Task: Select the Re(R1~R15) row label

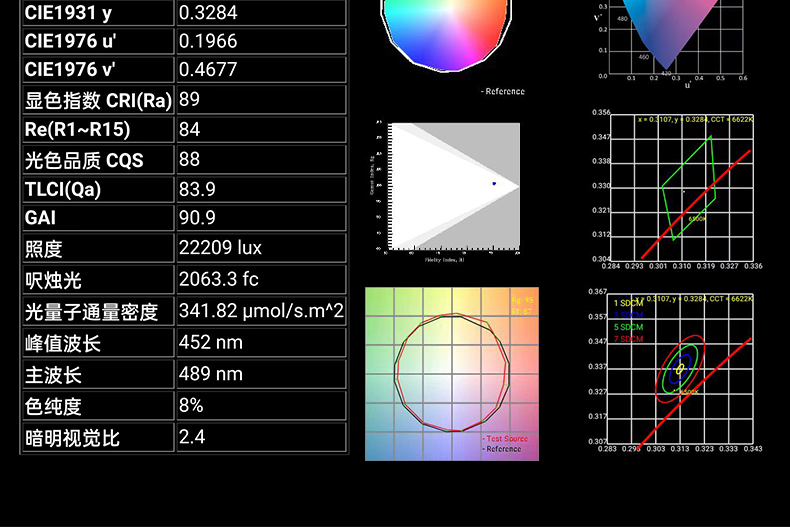Action: click(x=78, y=130)
